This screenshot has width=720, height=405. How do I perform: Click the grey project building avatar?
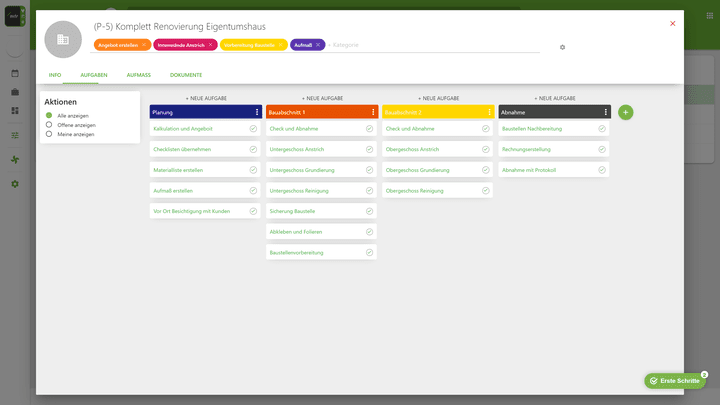(63, 39)
